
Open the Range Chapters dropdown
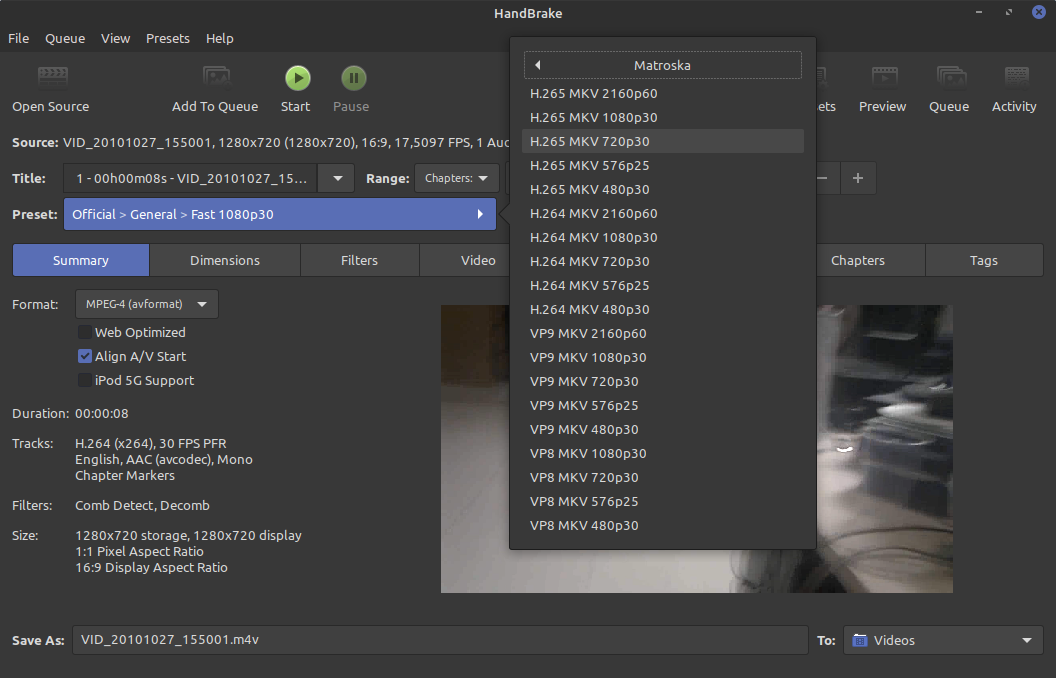click(x=457, y=178)
